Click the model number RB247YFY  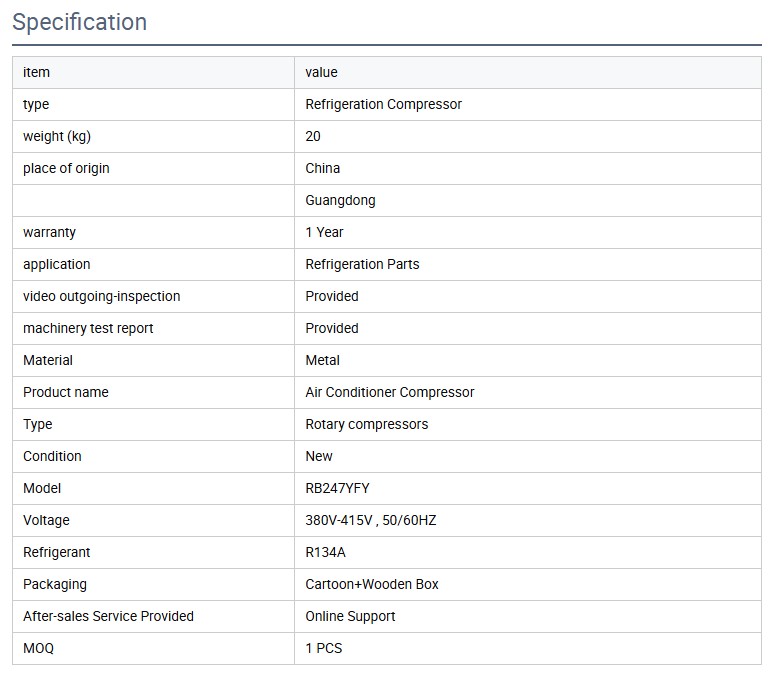click(x=339, y=488)
